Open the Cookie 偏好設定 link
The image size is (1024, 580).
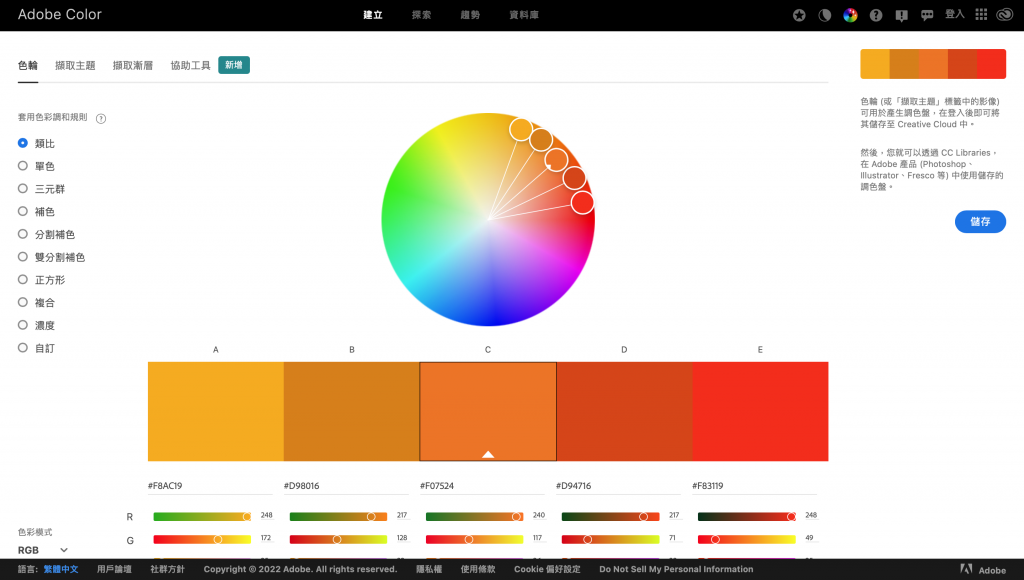(x=547, y=570)
